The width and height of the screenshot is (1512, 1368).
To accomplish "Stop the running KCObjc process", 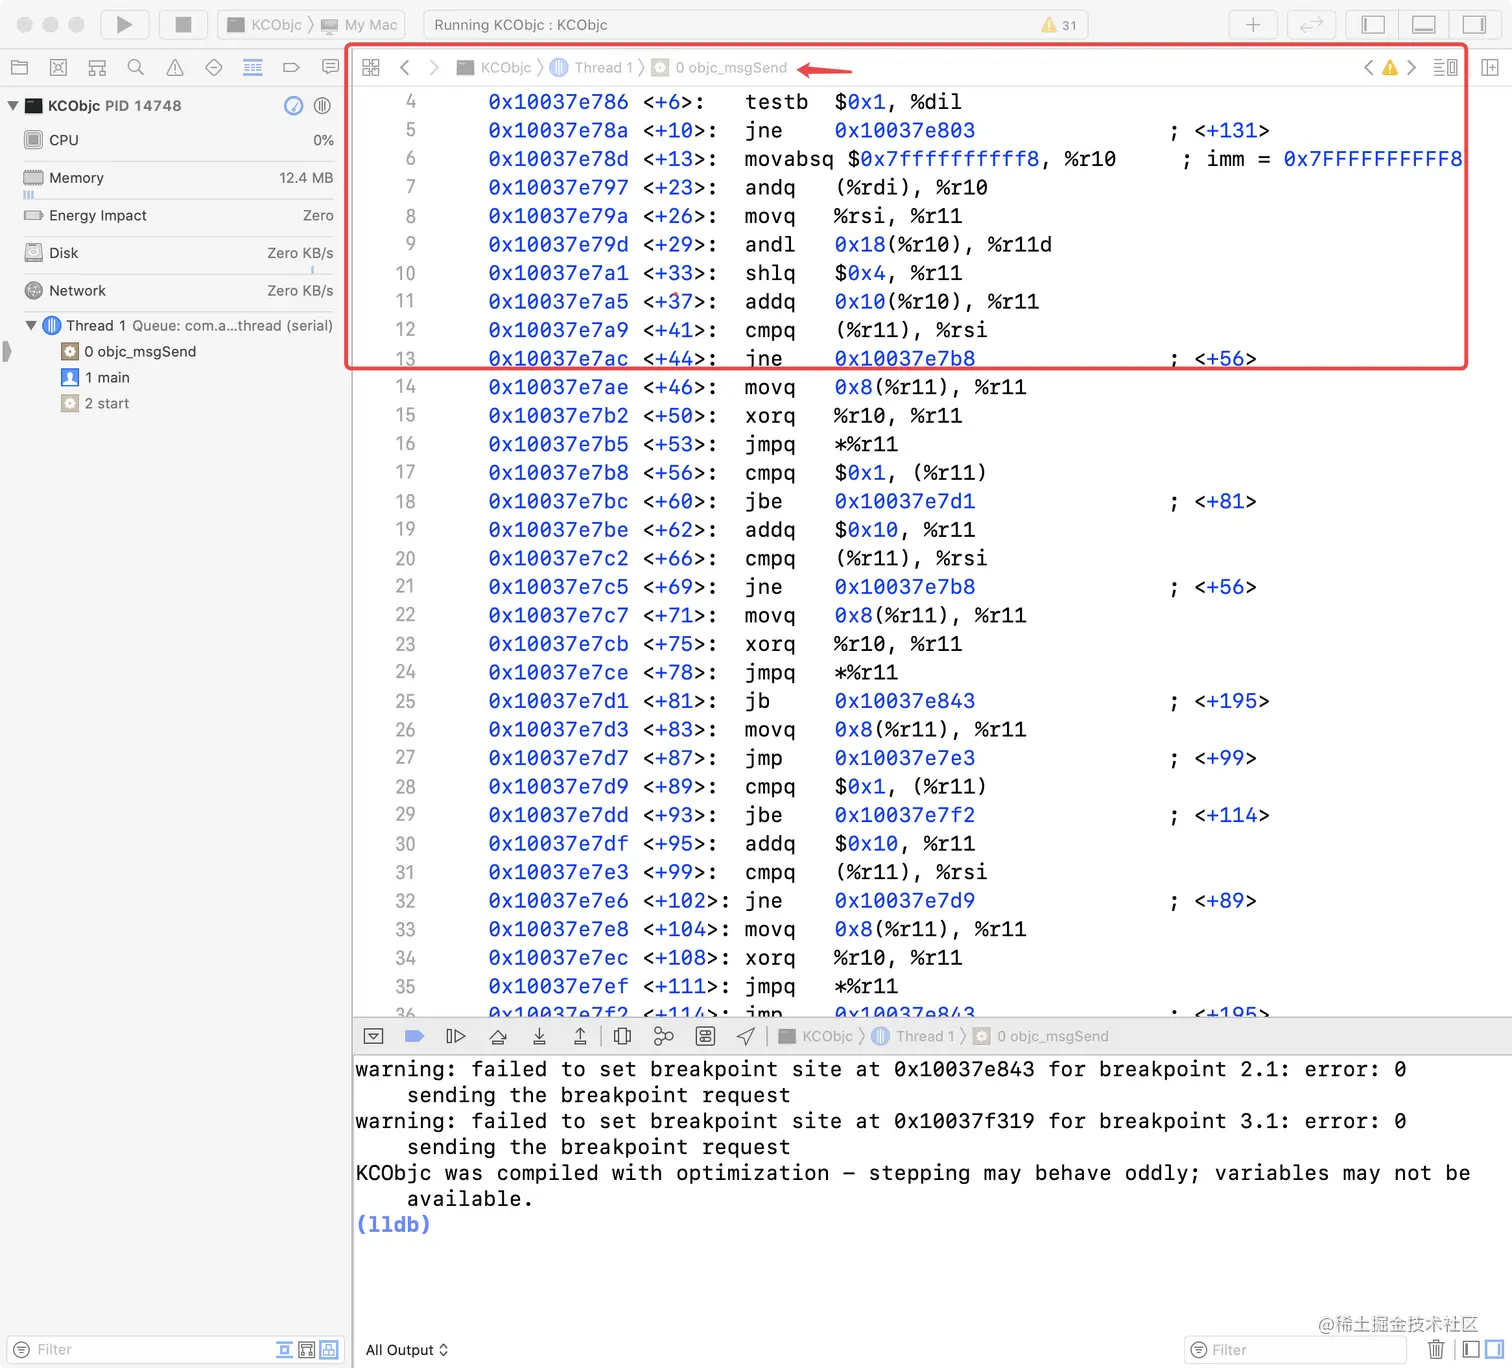I will click(x=183, y=24).
